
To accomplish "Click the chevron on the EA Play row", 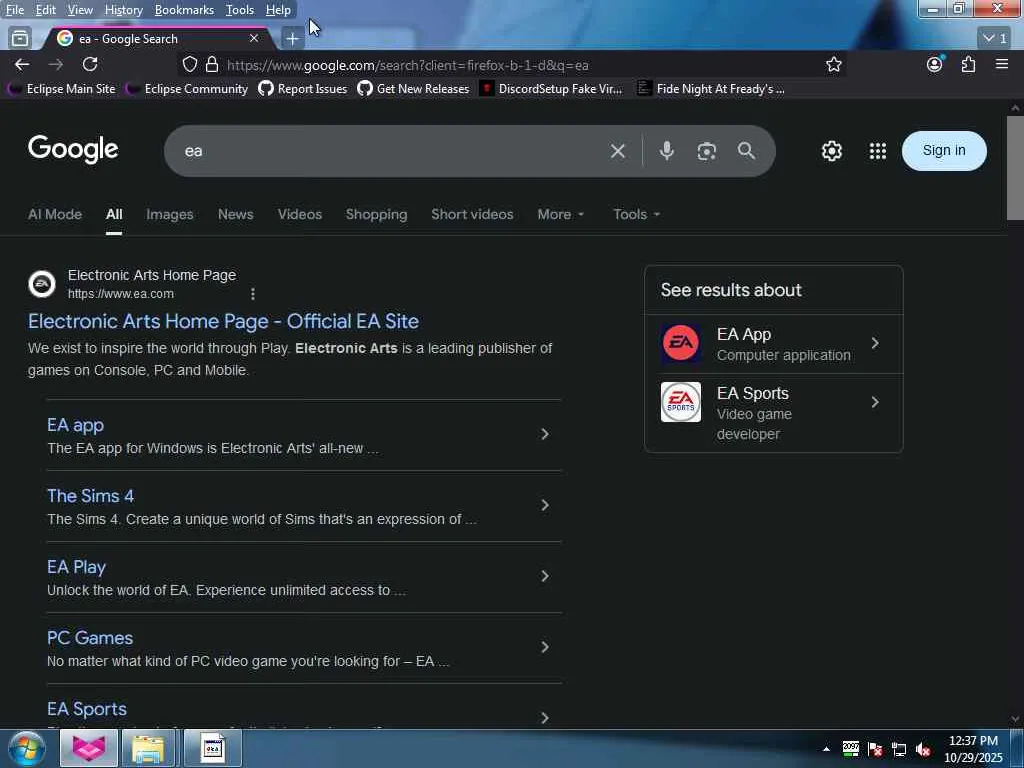I will pyautogui.click(x=545, y=576).
